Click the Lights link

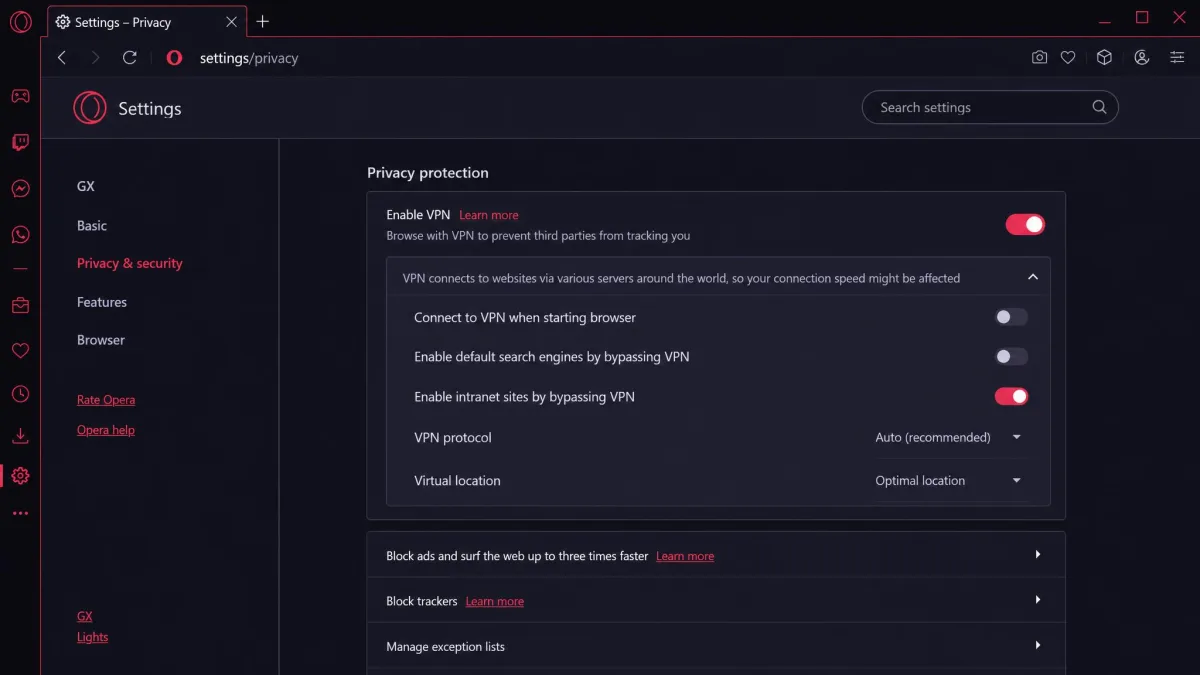coord(93,637)
